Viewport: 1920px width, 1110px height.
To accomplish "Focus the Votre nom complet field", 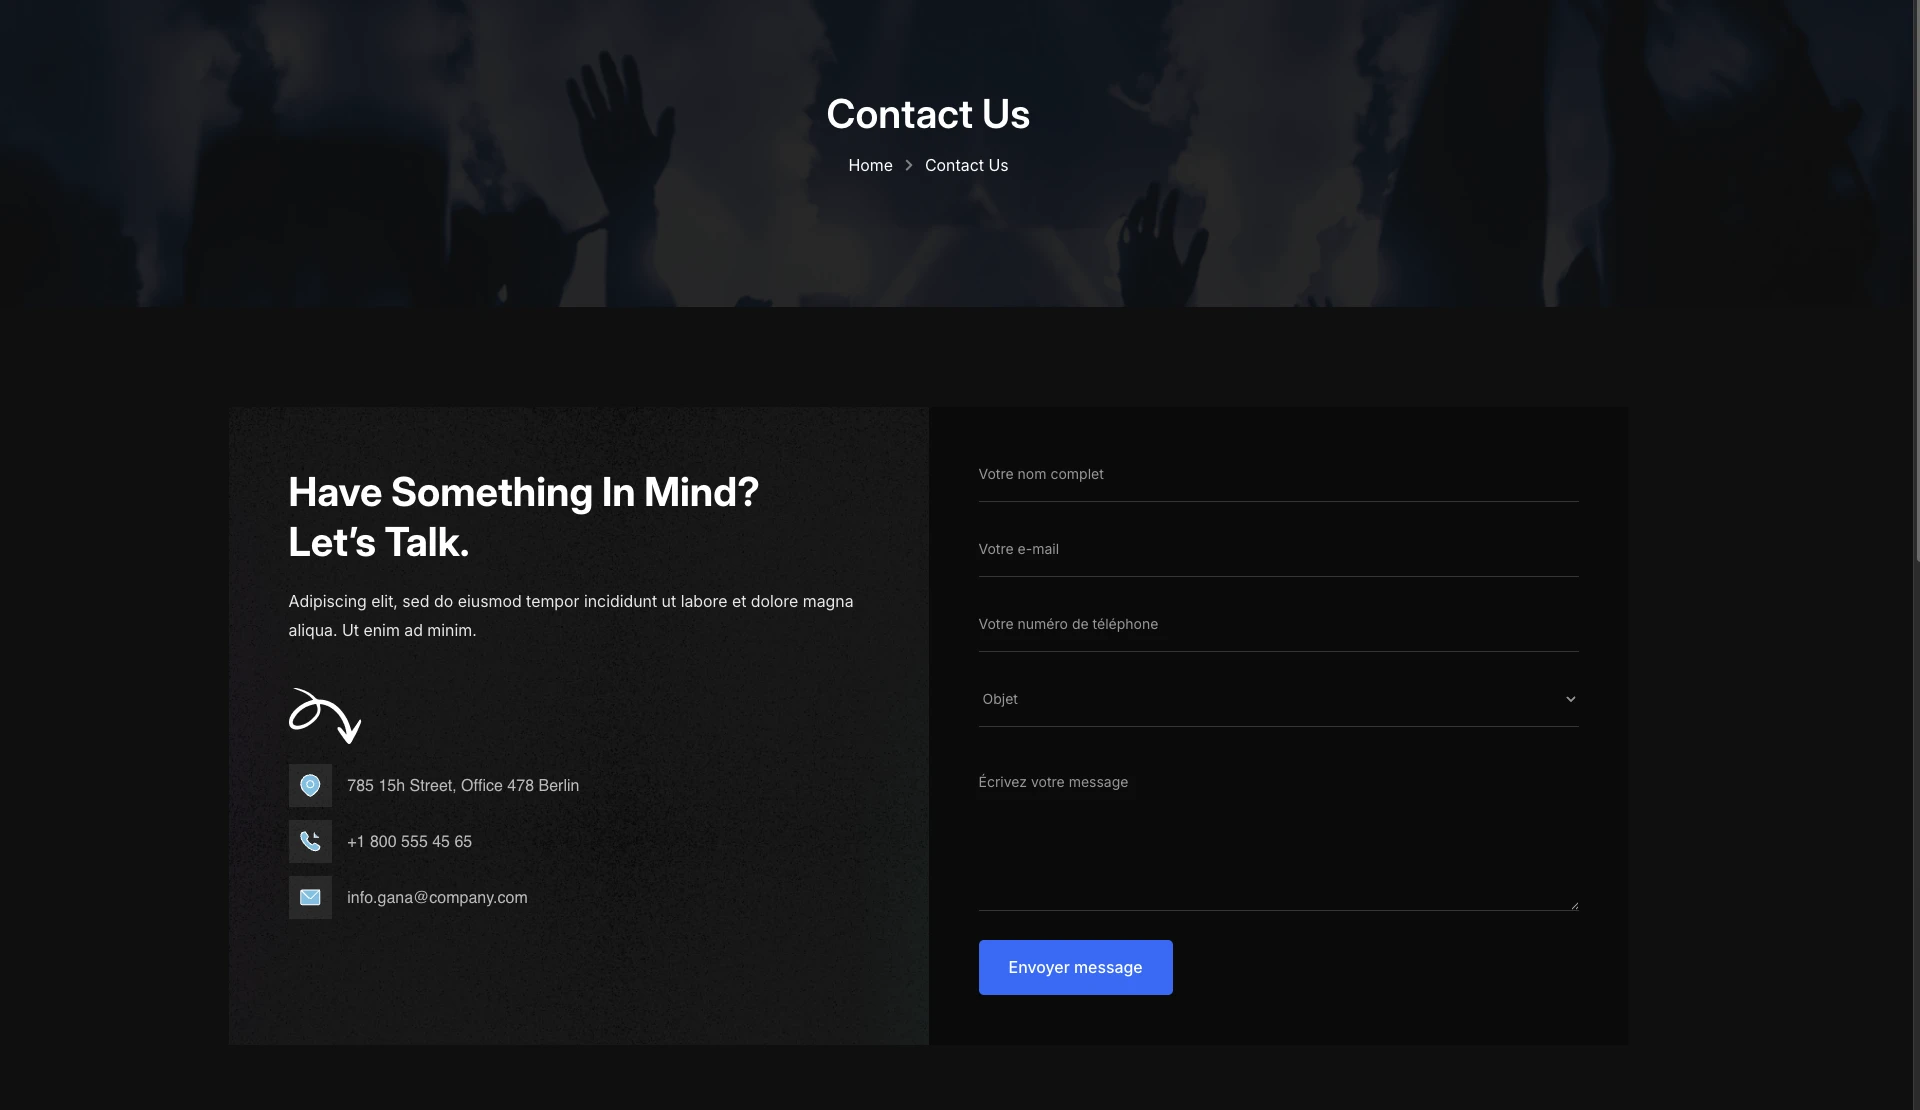I will [x=1278, y=474].
